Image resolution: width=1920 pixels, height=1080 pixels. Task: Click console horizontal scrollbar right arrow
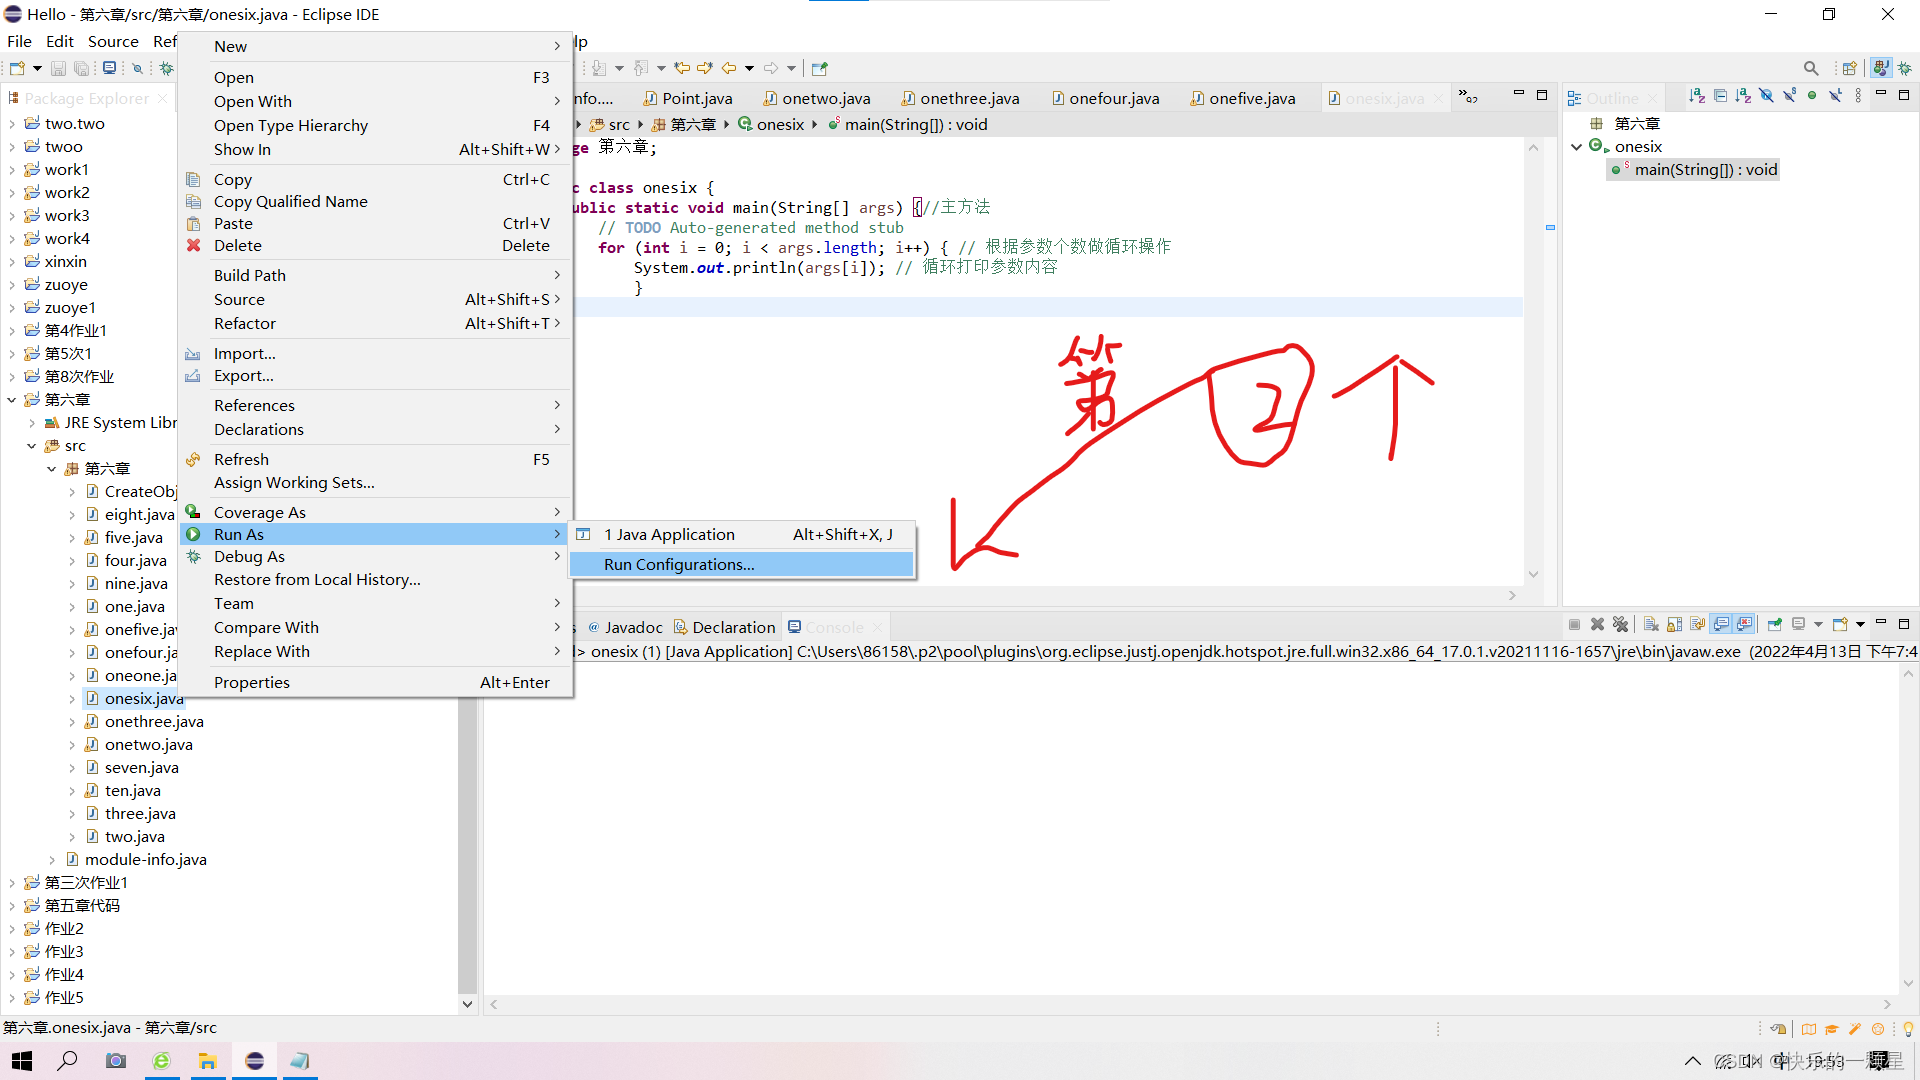click(1887, 1005)
